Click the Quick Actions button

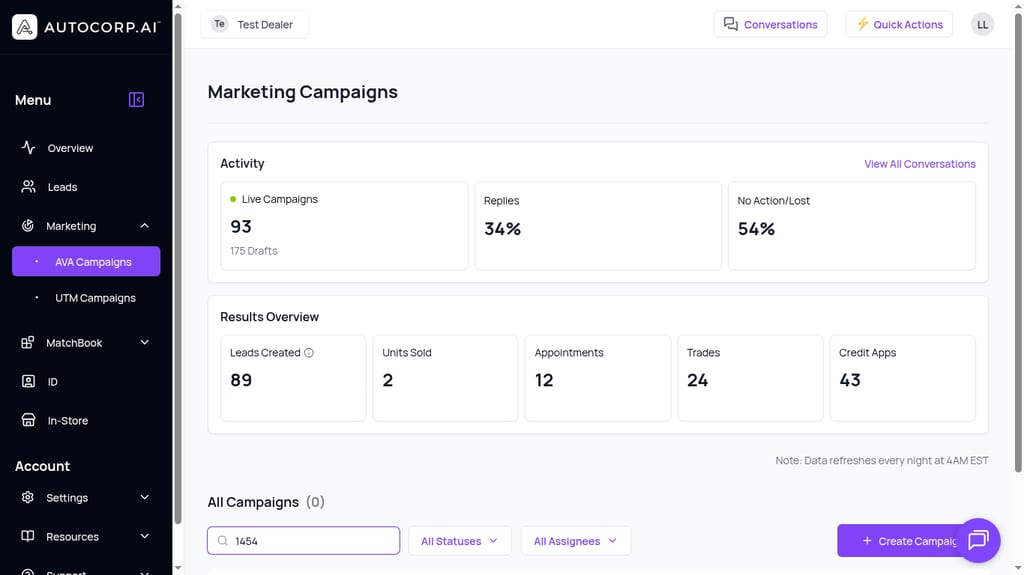(x=899, y=24)
